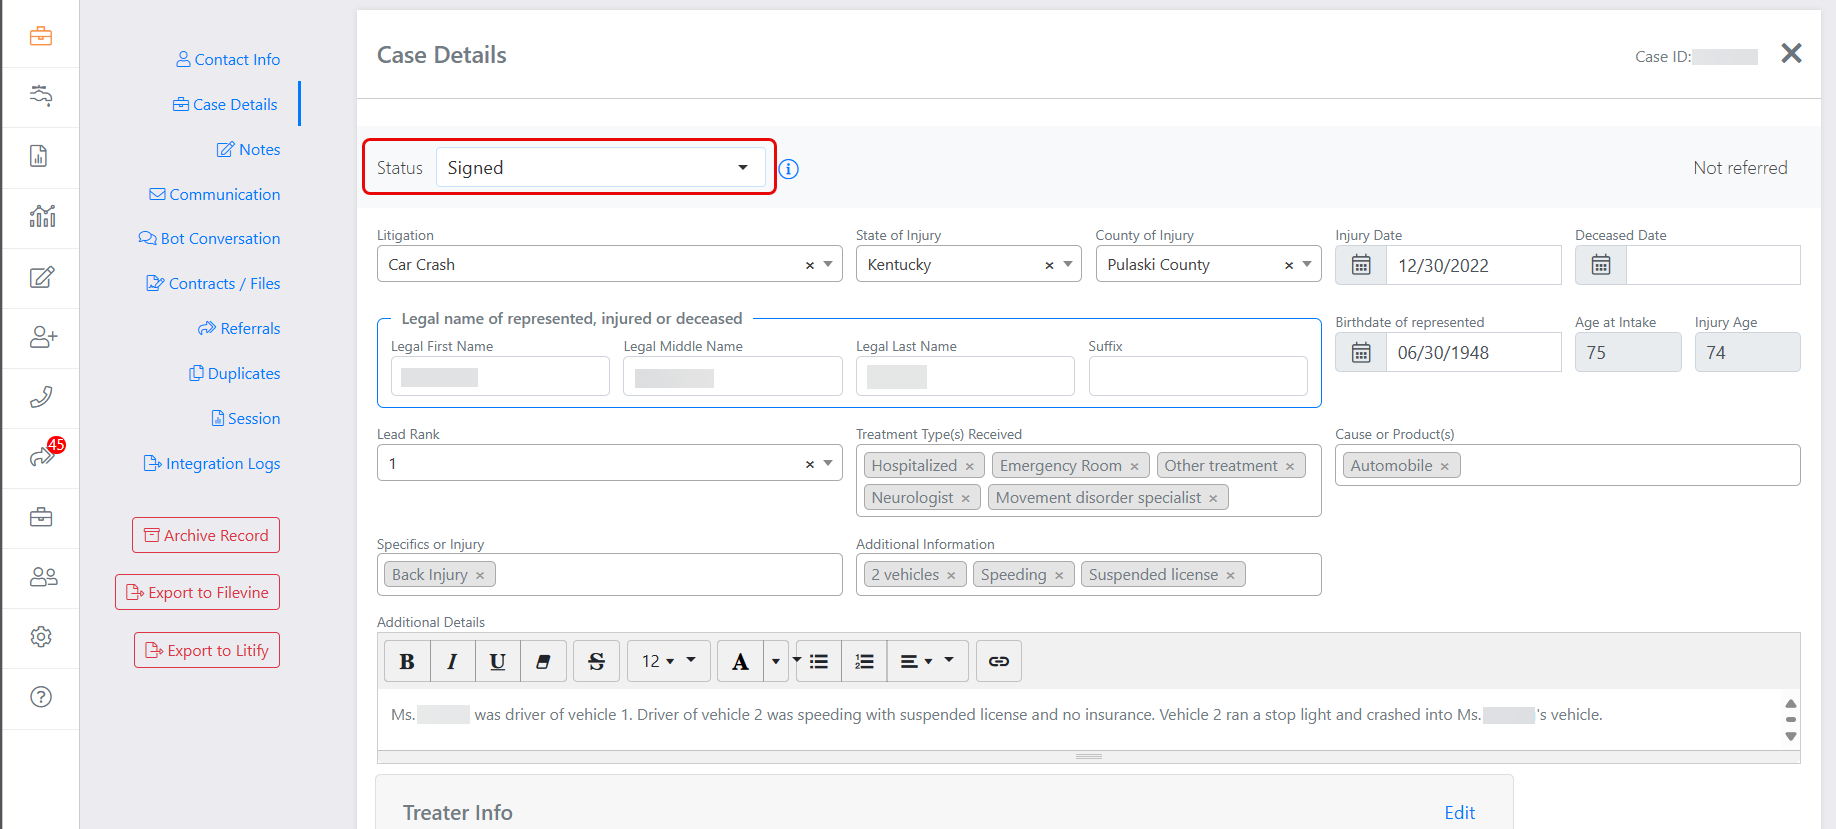
Task: Apply strikethrough formatting in editor
Action: point(596,661)
